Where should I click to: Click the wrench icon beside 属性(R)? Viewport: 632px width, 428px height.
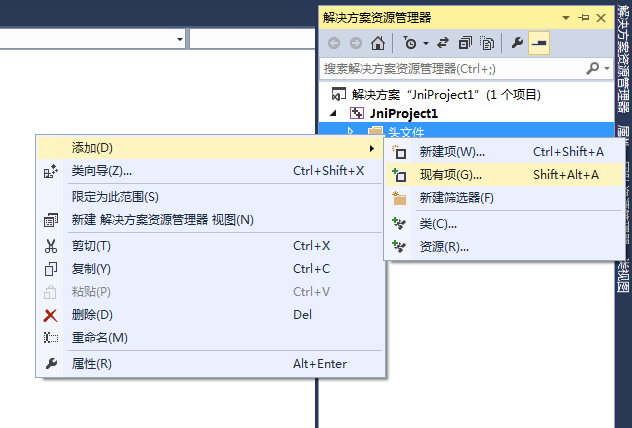tap(51, 364)
